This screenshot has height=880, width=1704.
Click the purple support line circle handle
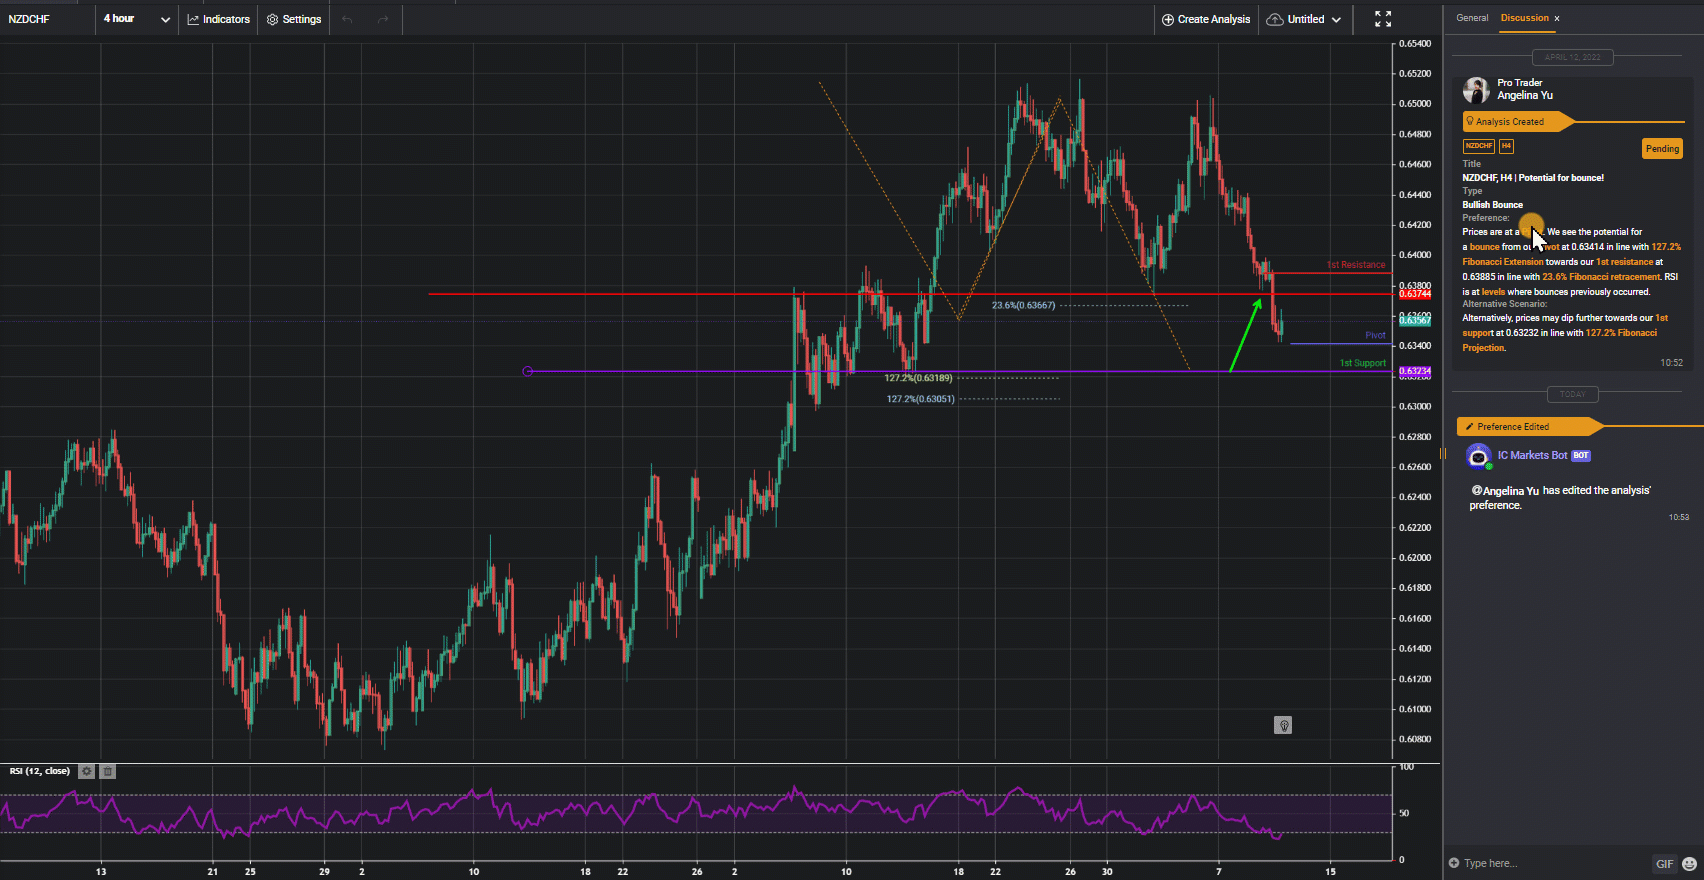pos(528,371)
